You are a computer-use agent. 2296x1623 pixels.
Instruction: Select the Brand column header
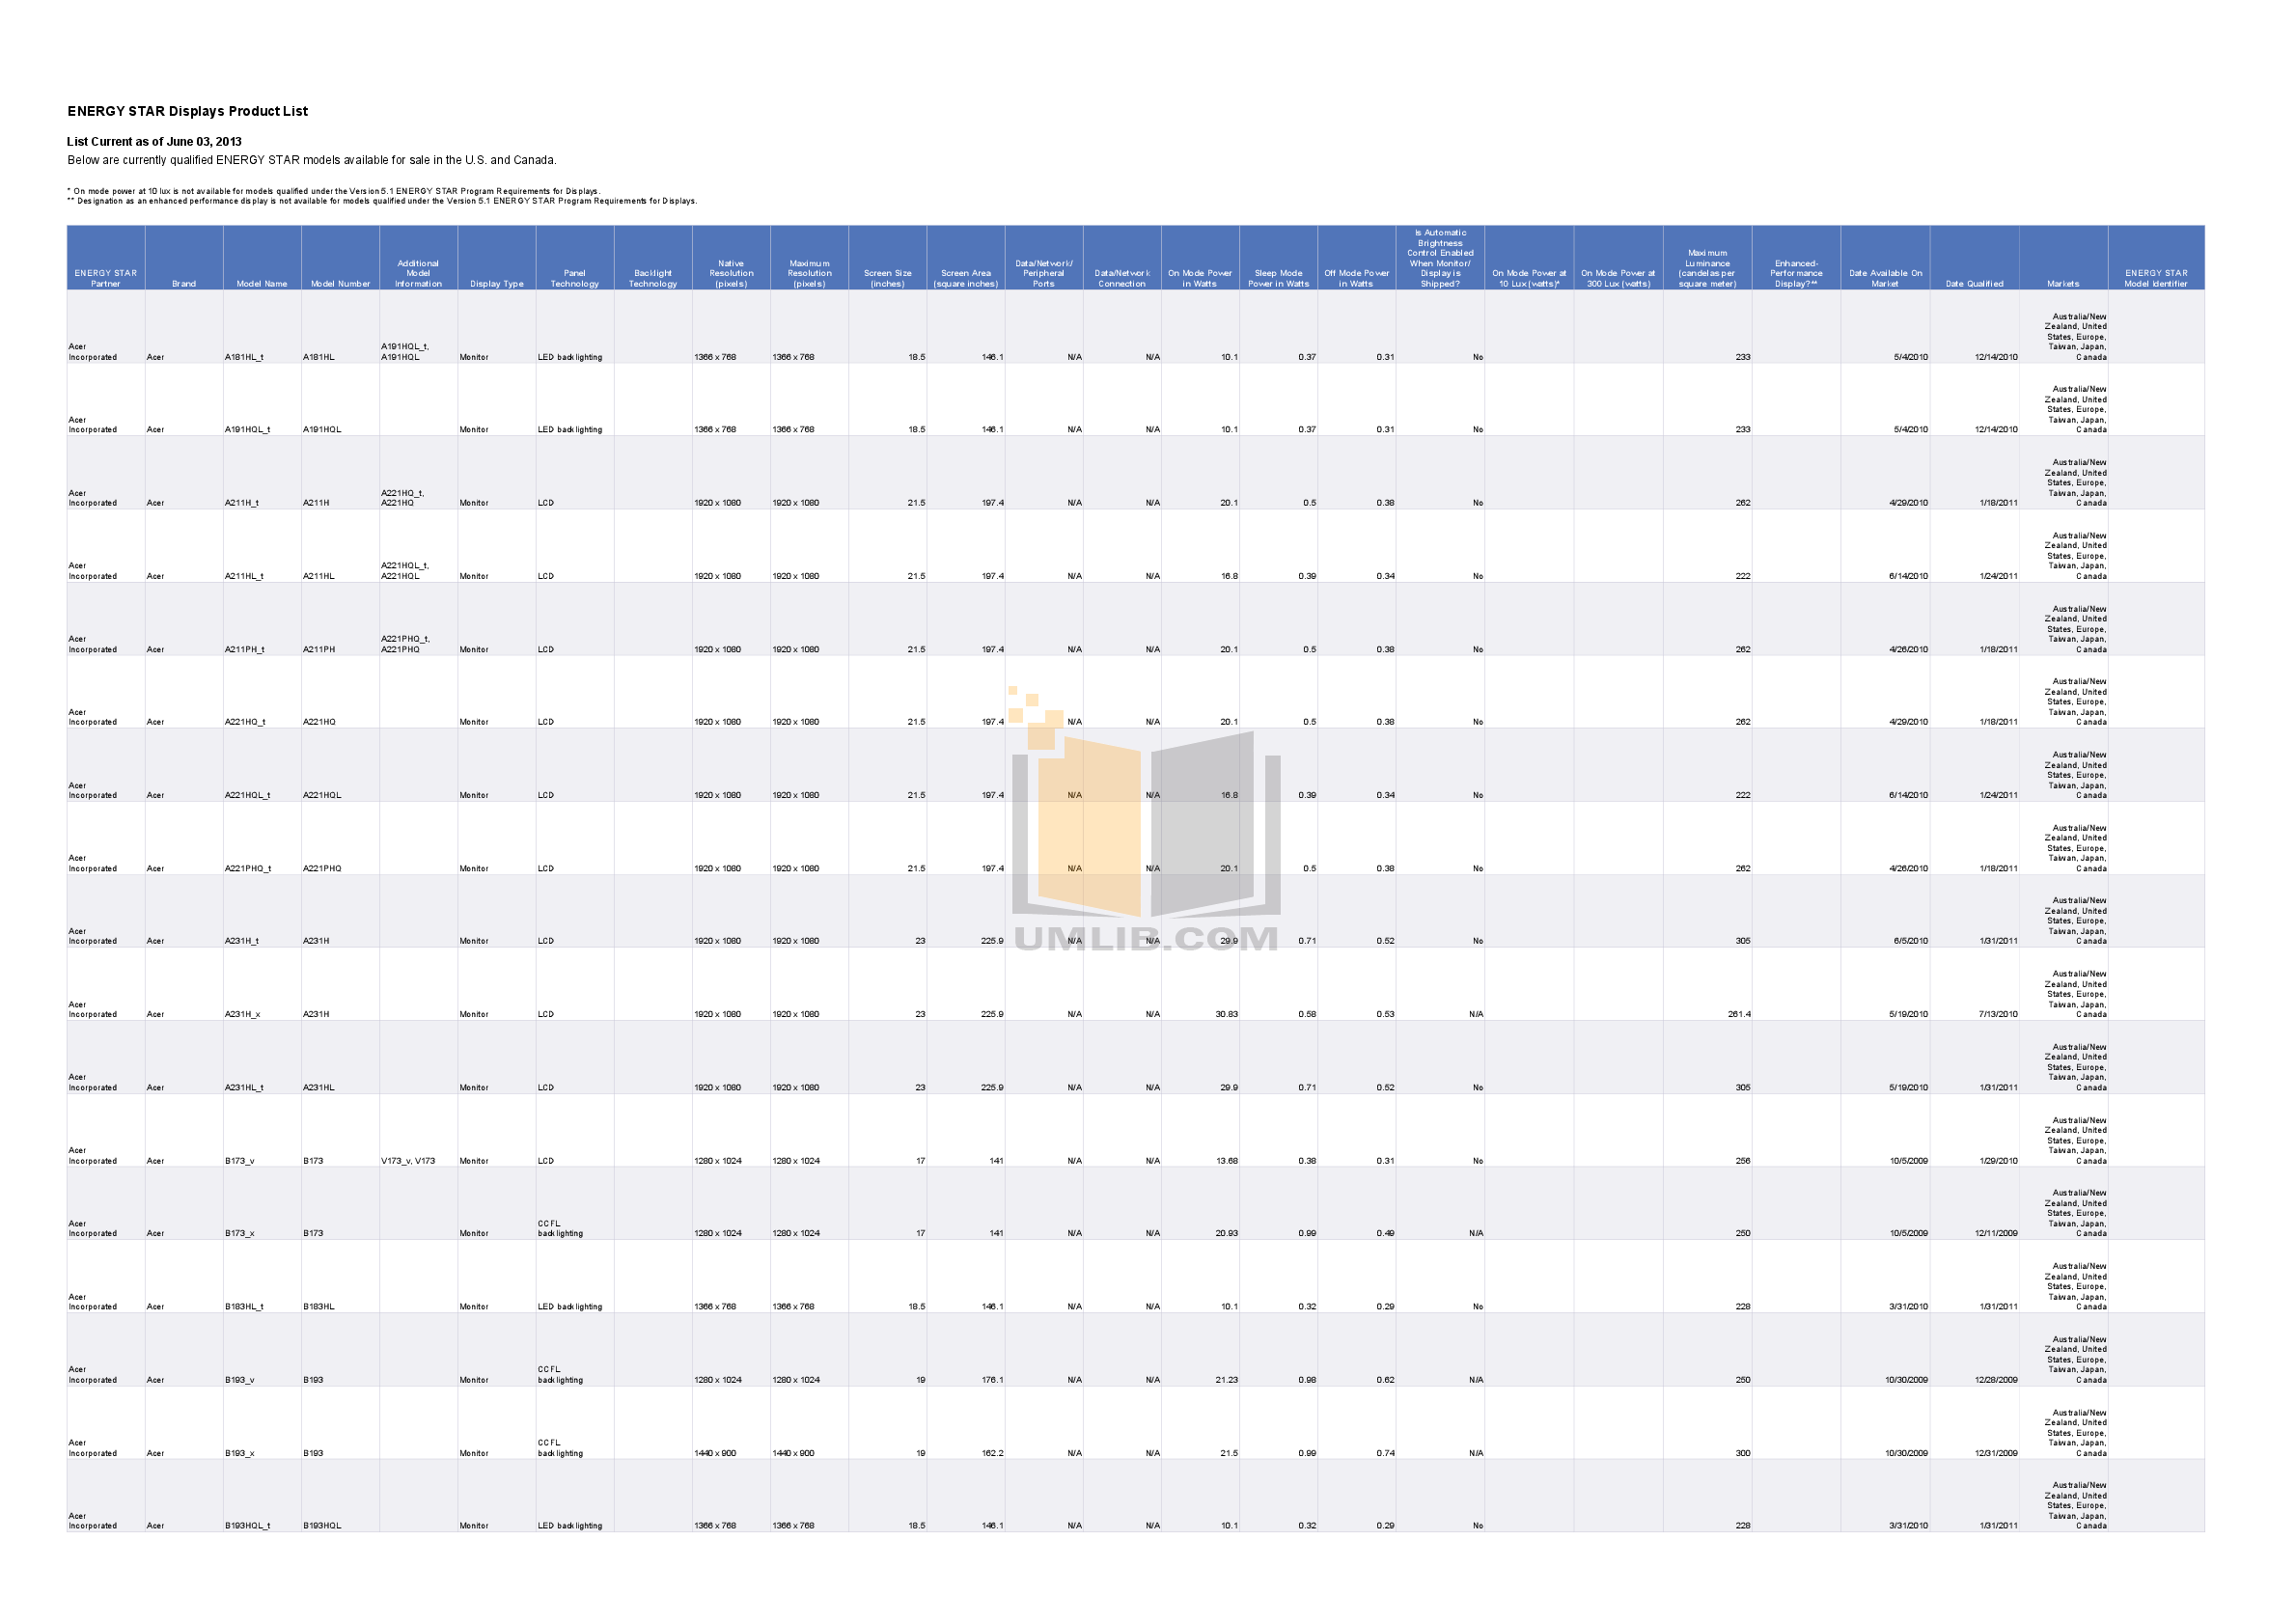[x=184, y=284]
